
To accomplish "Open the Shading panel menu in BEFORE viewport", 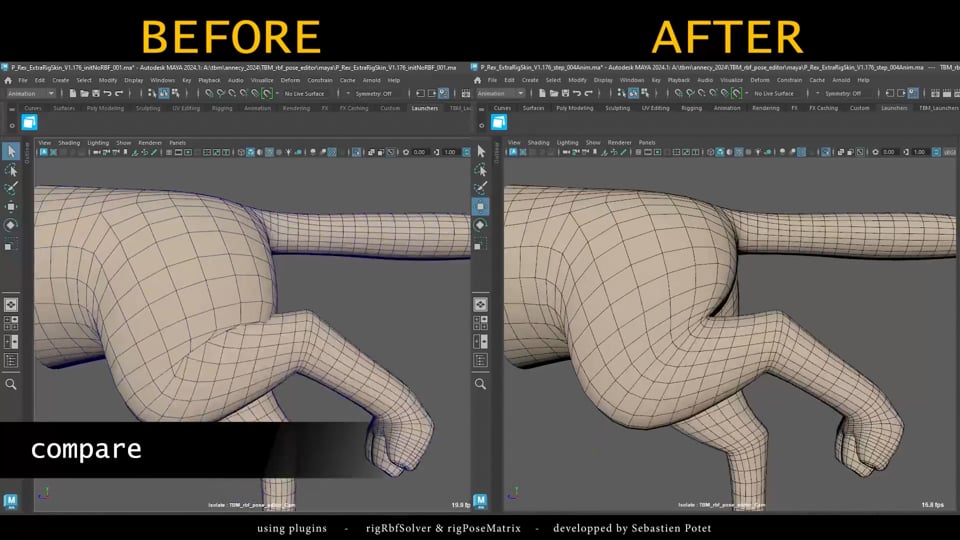I will [x=69, y=143].
